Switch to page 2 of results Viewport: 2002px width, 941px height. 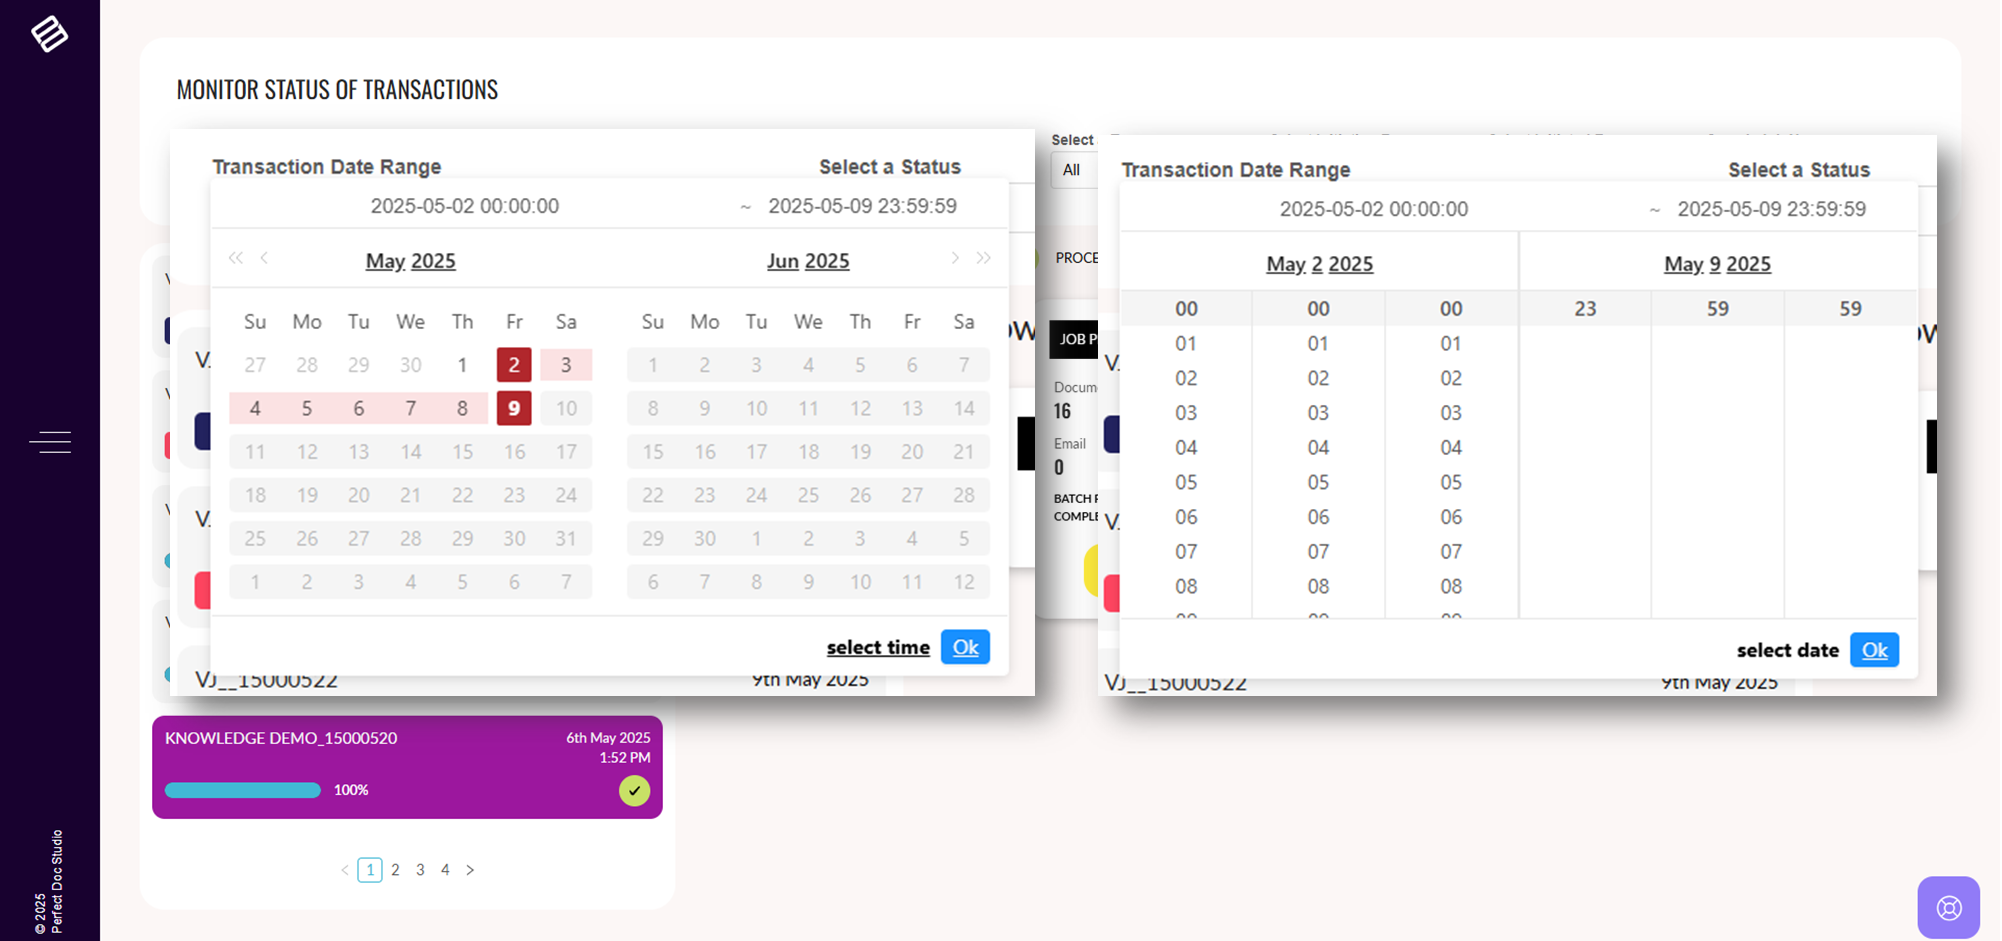point(395,870)
